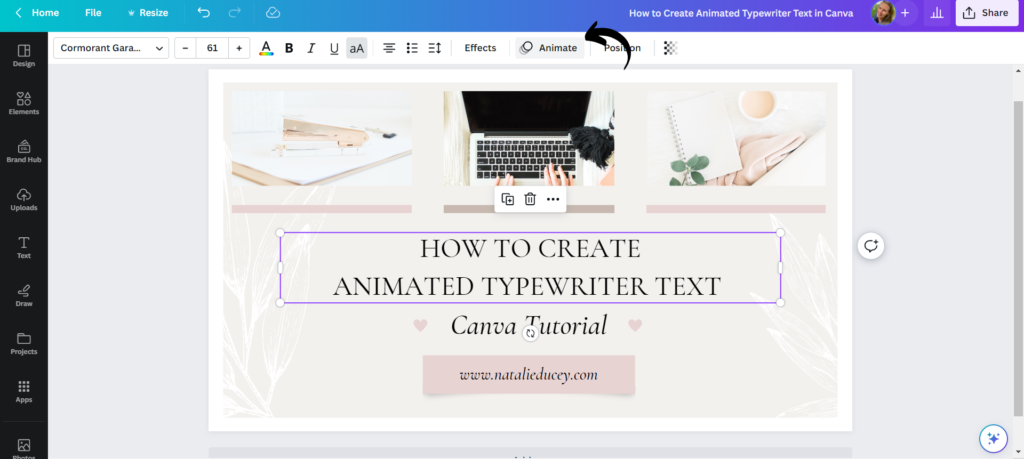
Task: Open Brand Hub in sidebar
Action: (24, 151)
